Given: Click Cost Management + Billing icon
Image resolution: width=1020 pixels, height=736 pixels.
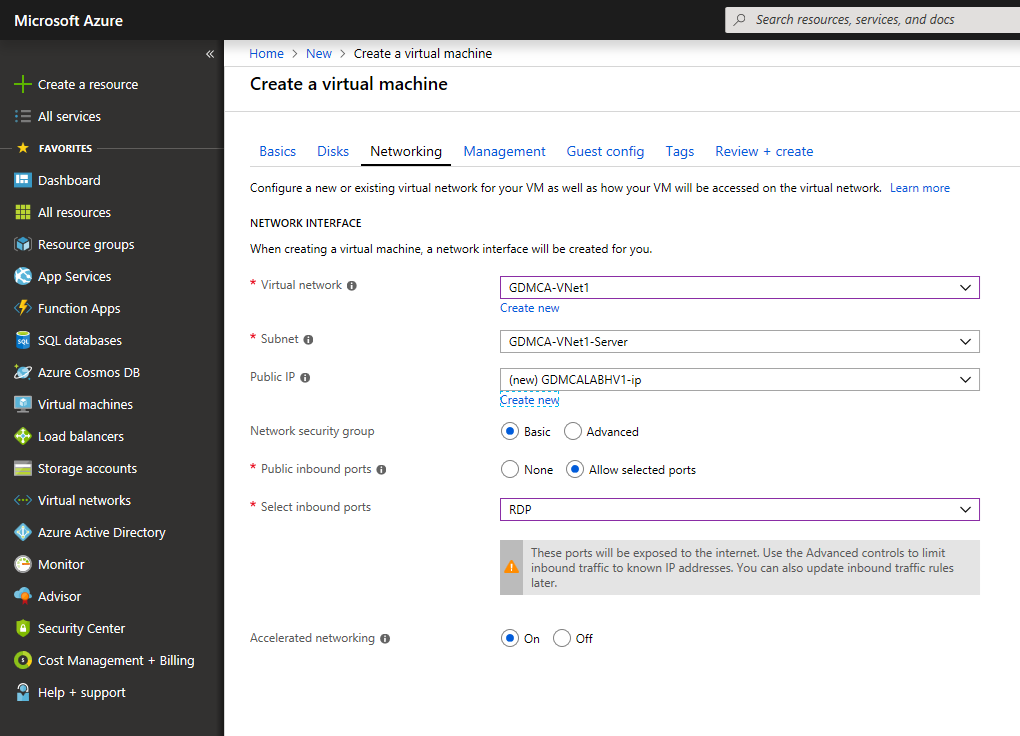Looking at the screenshot, I should point(23,660).
